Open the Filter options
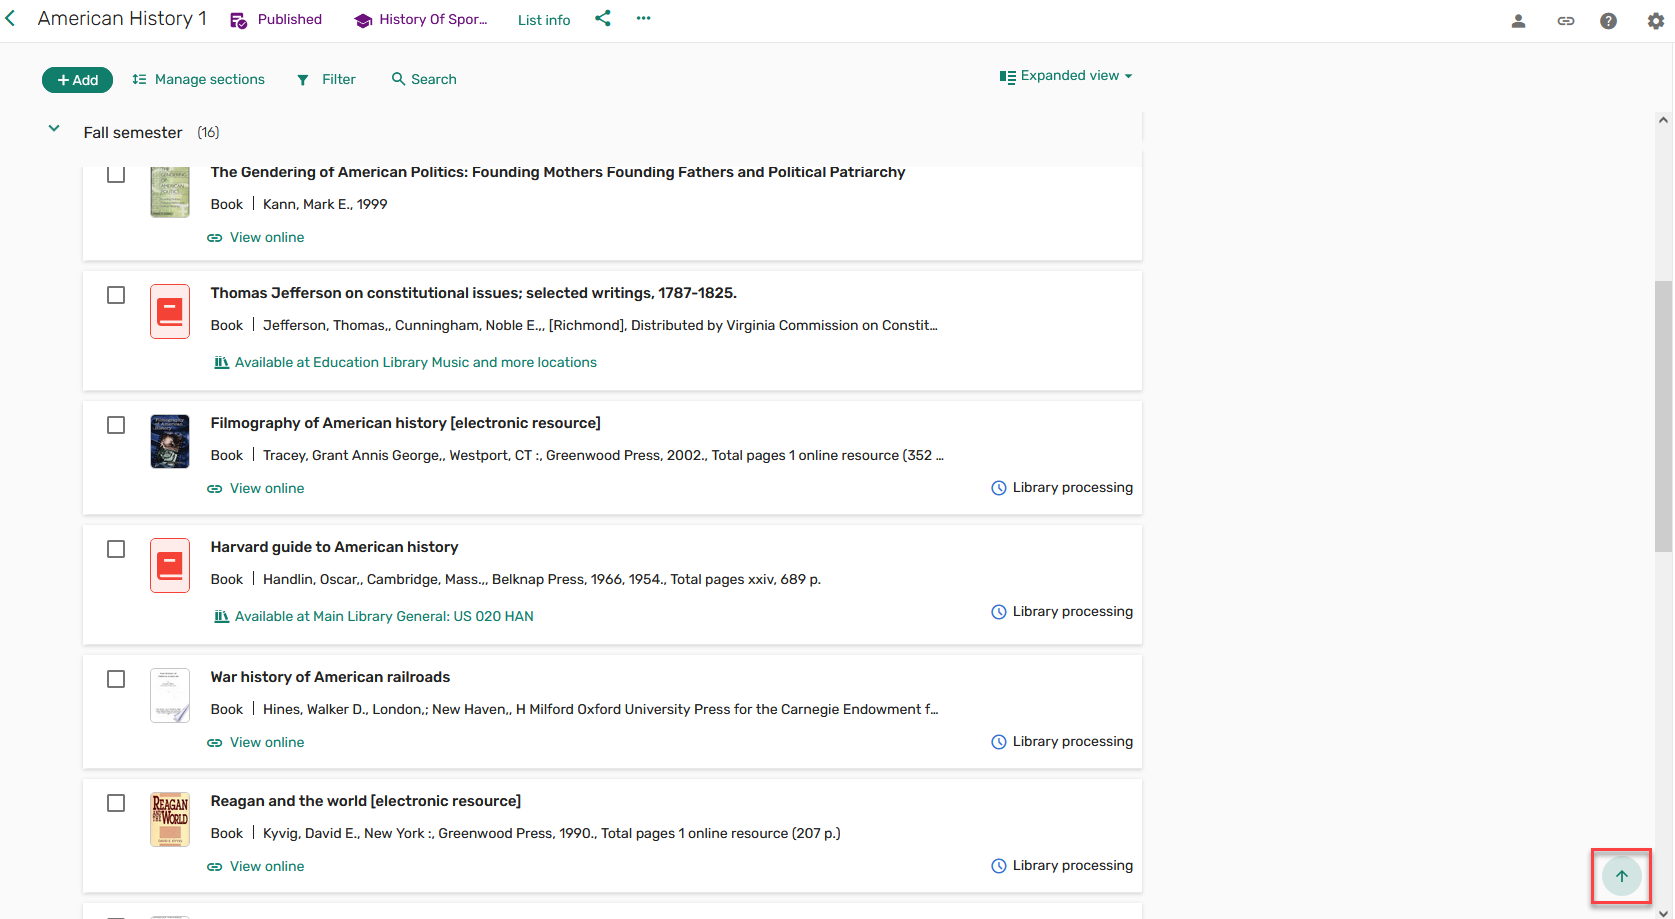 [326, 79]
